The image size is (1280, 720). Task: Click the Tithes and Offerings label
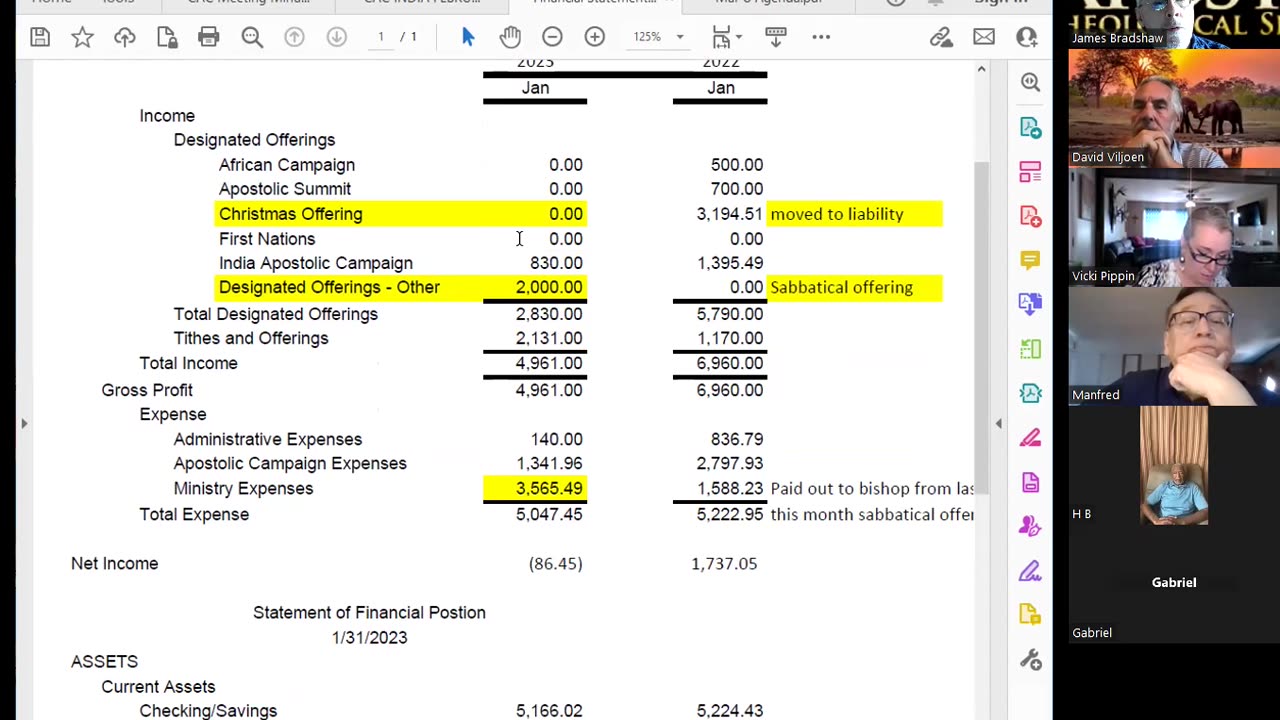coord(251,338)
